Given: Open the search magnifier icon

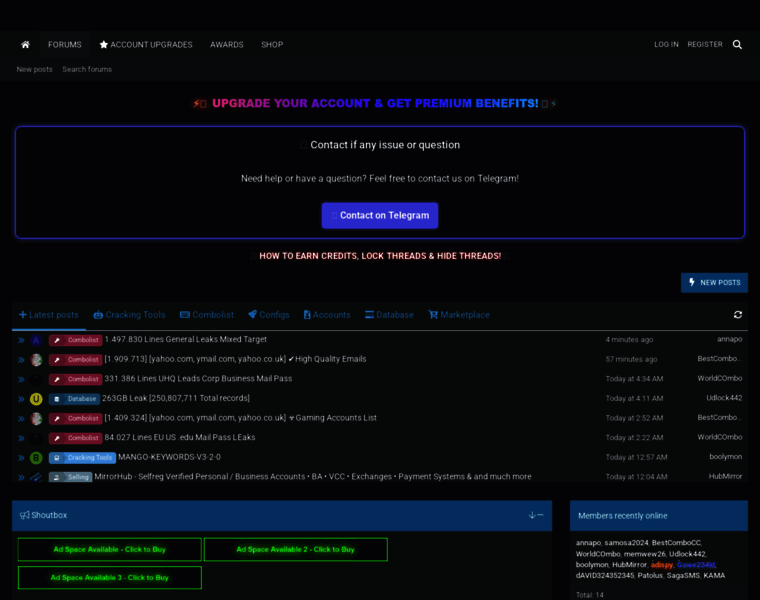Looking at the screenshot, I should 737,45.
